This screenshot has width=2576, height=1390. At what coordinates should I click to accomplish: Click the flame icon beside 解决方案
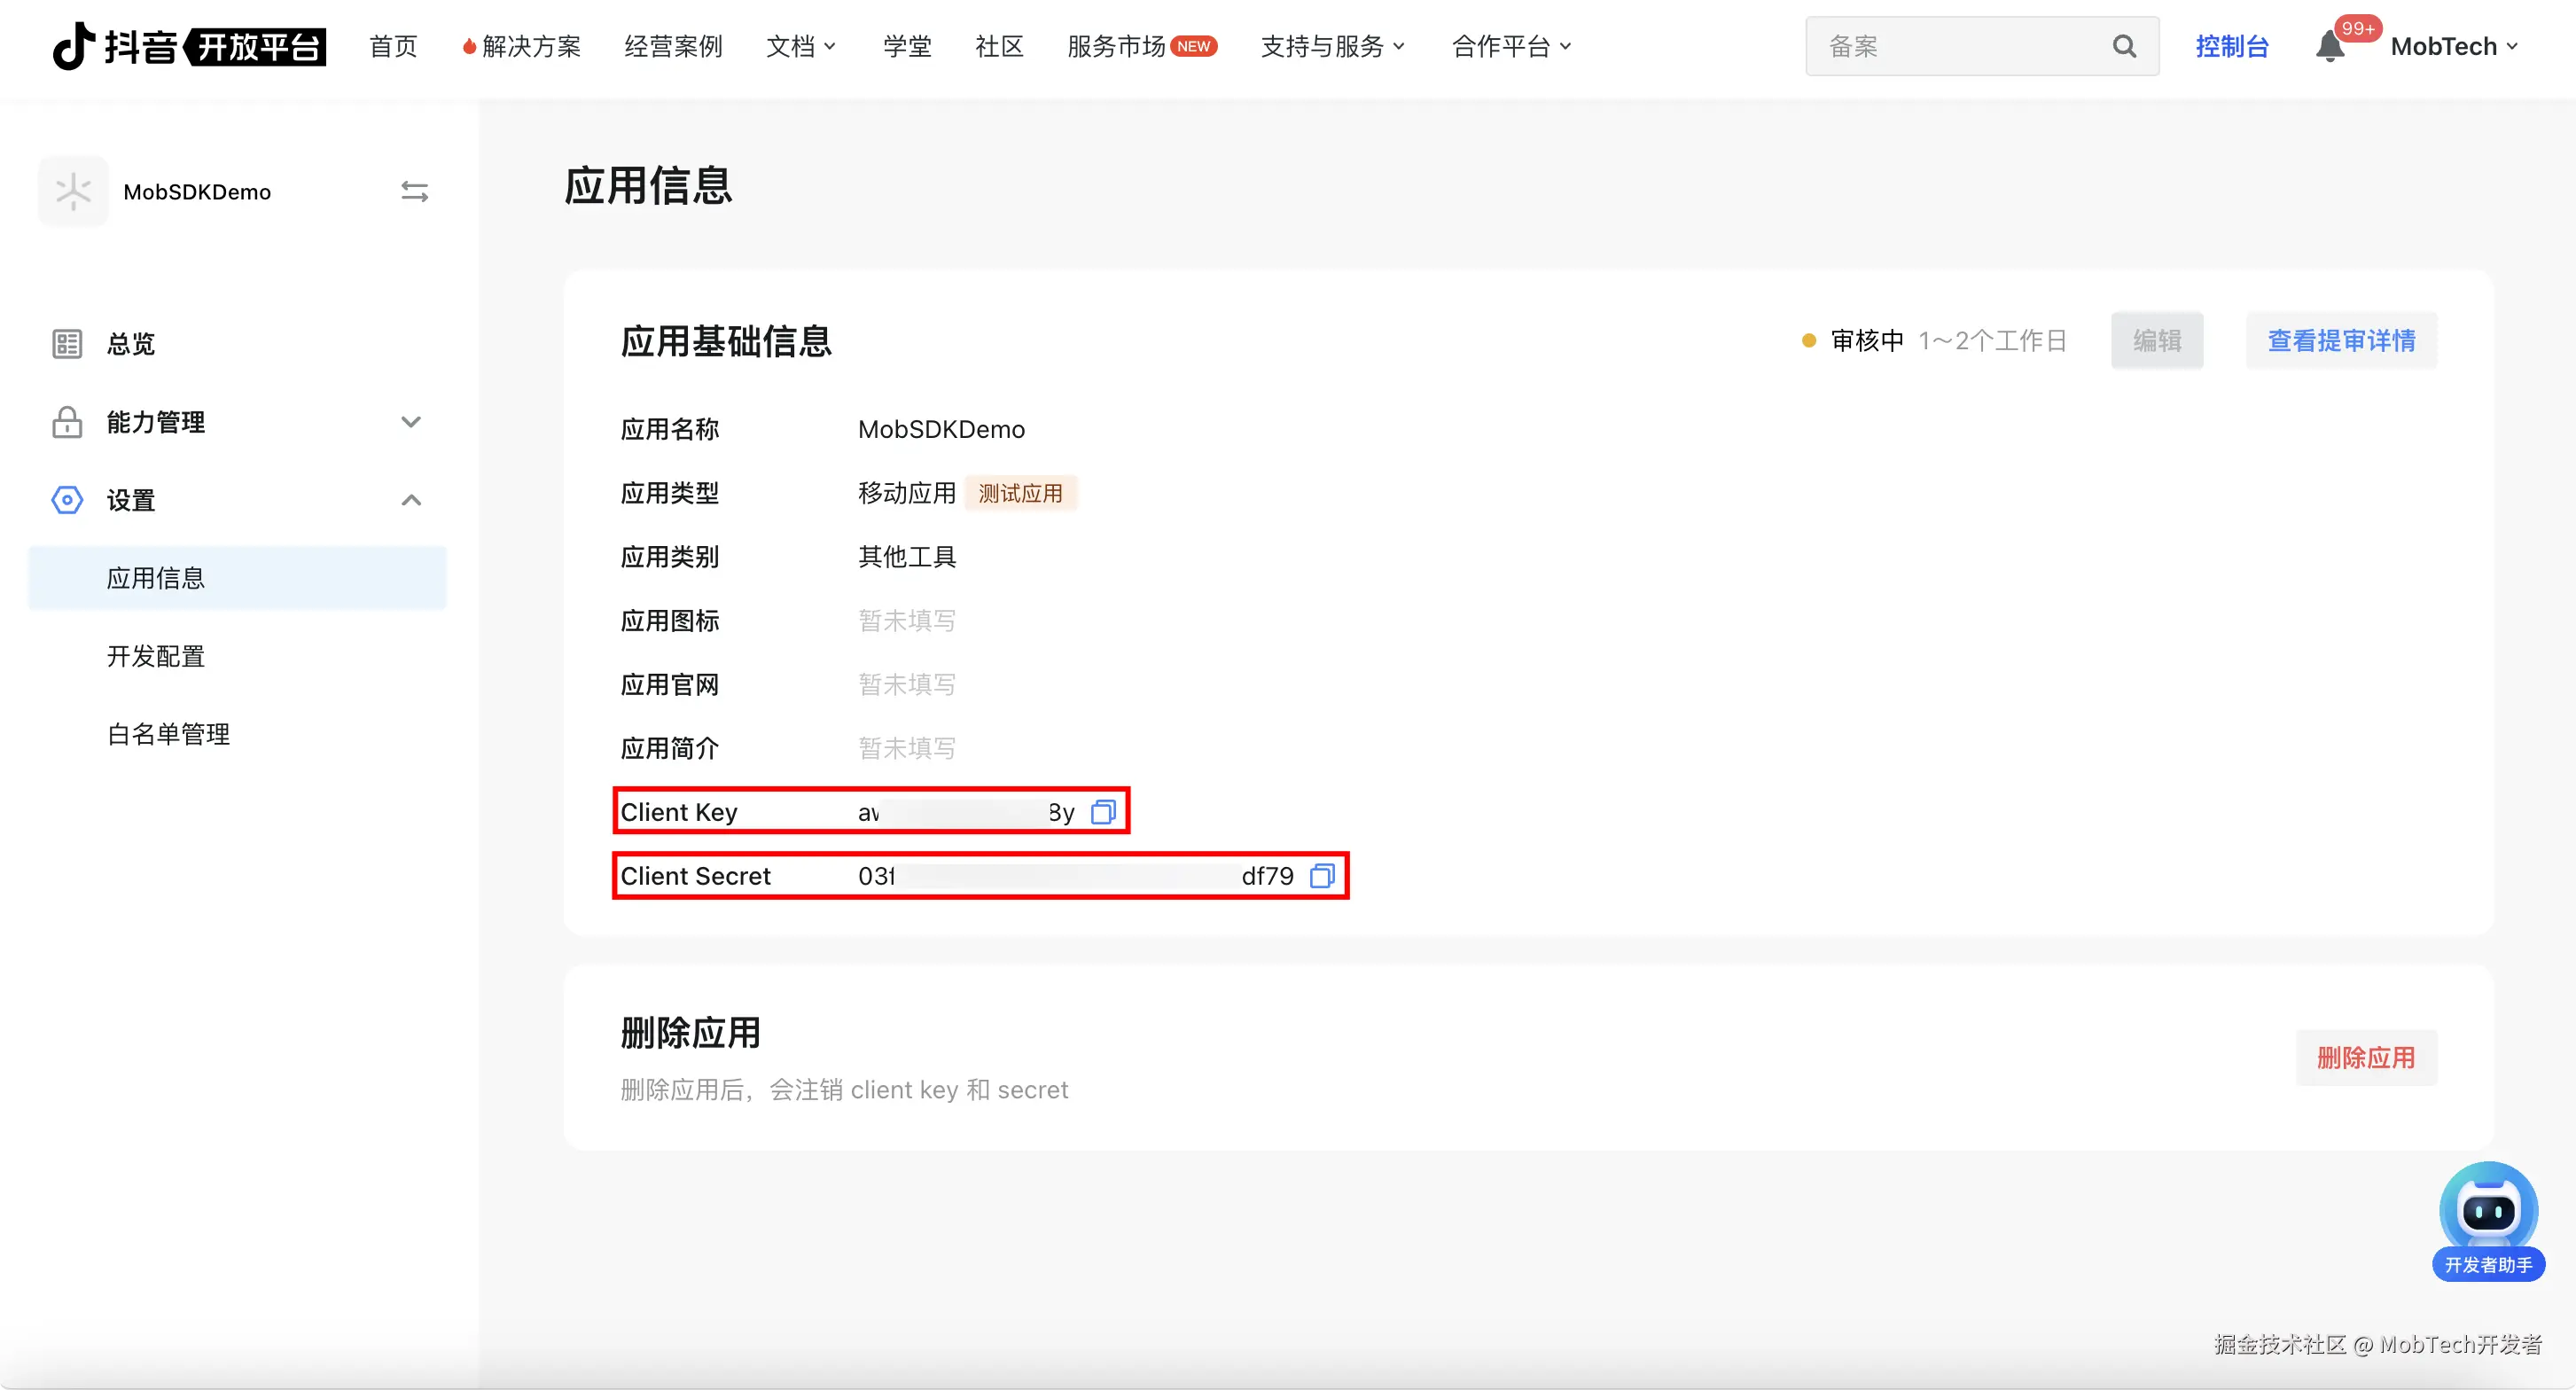[x=469, y=46]
